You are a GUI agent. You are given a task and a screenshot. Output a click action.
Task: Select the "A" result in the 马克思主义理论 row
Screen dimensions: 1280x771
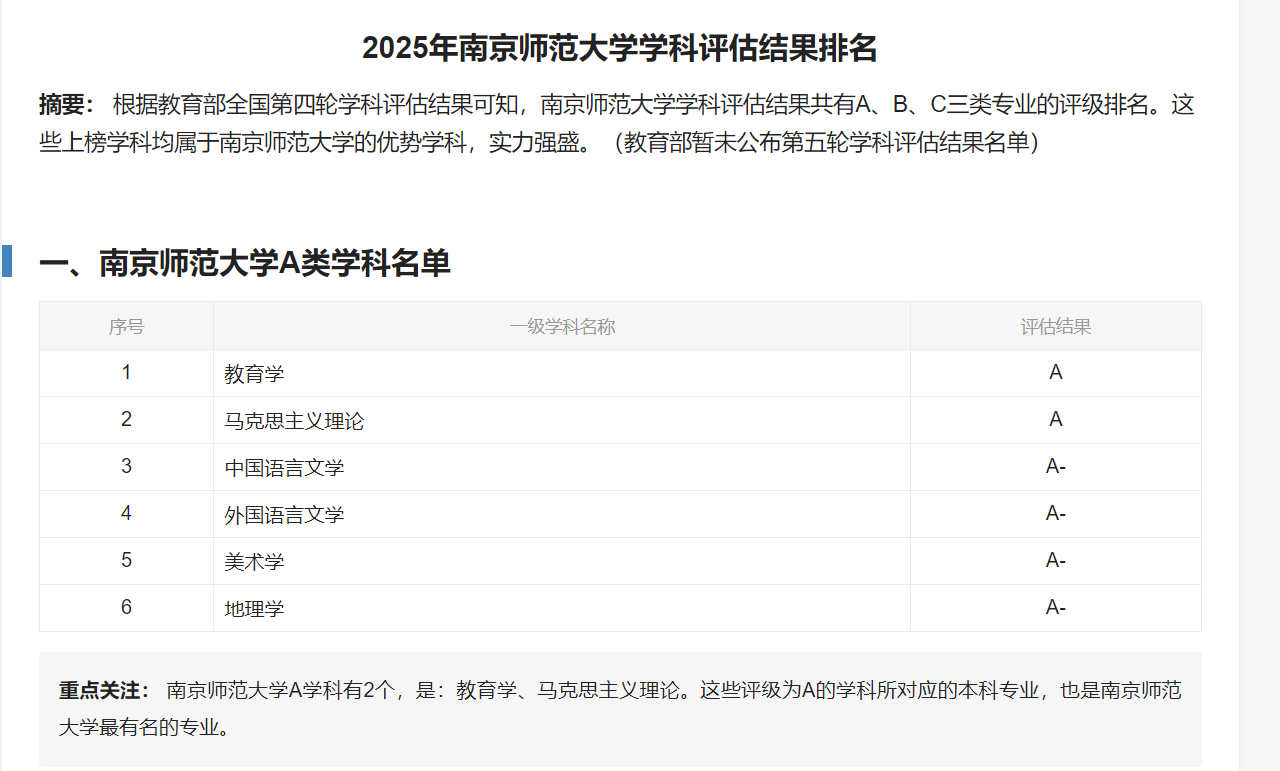pos(1056,420)
